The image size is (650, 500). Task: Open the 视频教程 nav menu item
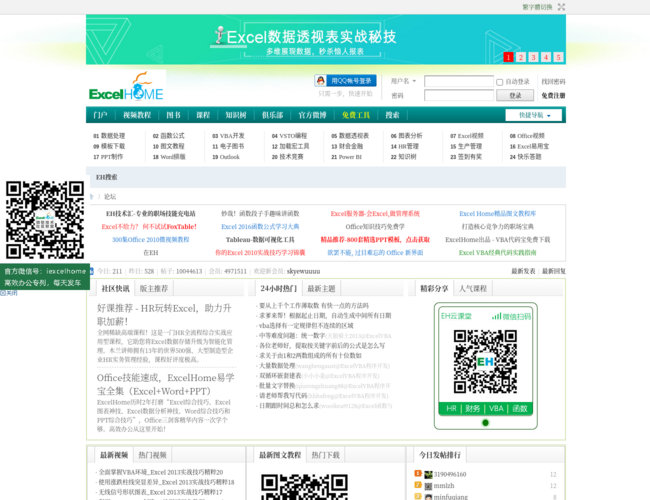point(137,115)
